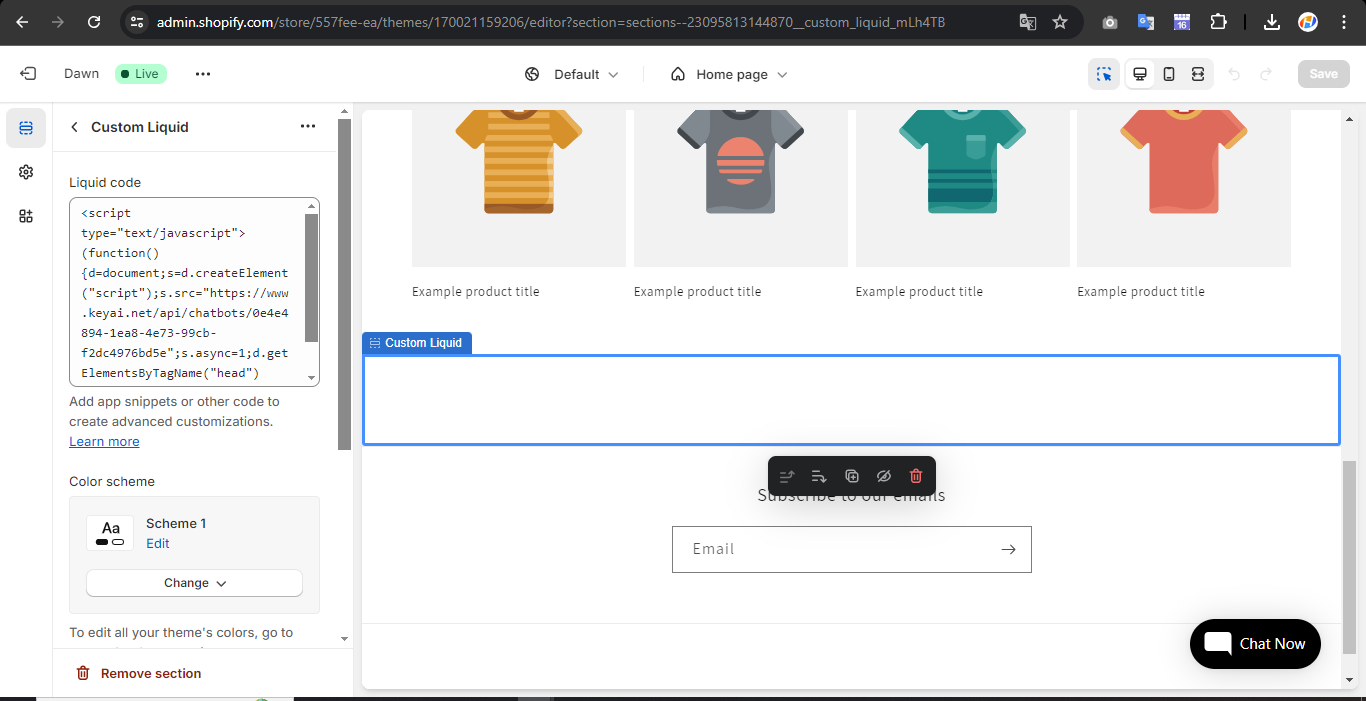
Task: Open the theme actions three-dot menu
Action: 203,74
